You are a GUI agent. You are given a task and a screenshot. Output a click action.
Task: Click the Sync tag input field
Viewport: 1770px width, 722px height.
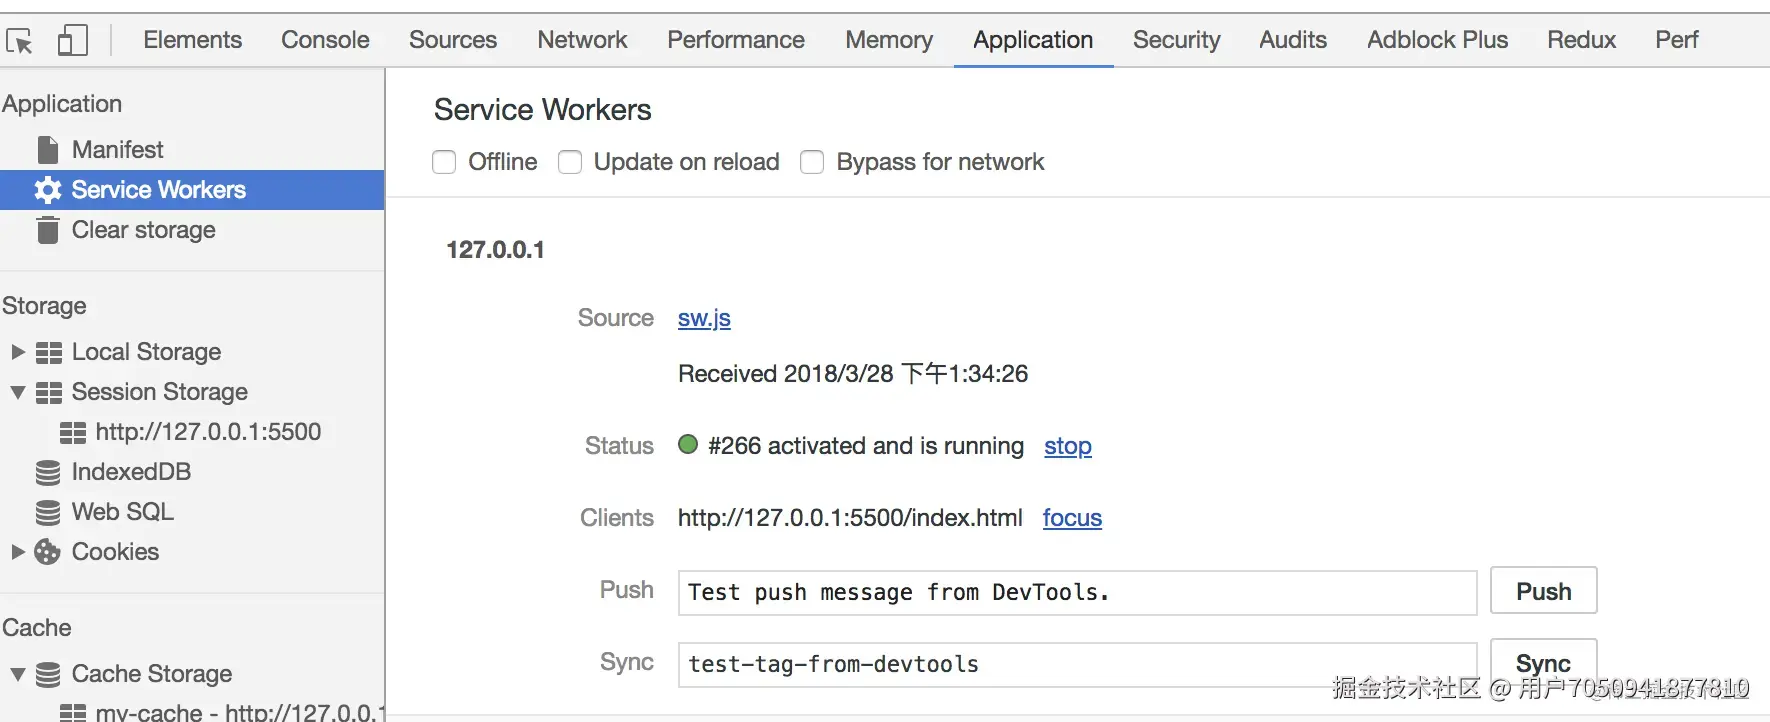point(1077,664)
